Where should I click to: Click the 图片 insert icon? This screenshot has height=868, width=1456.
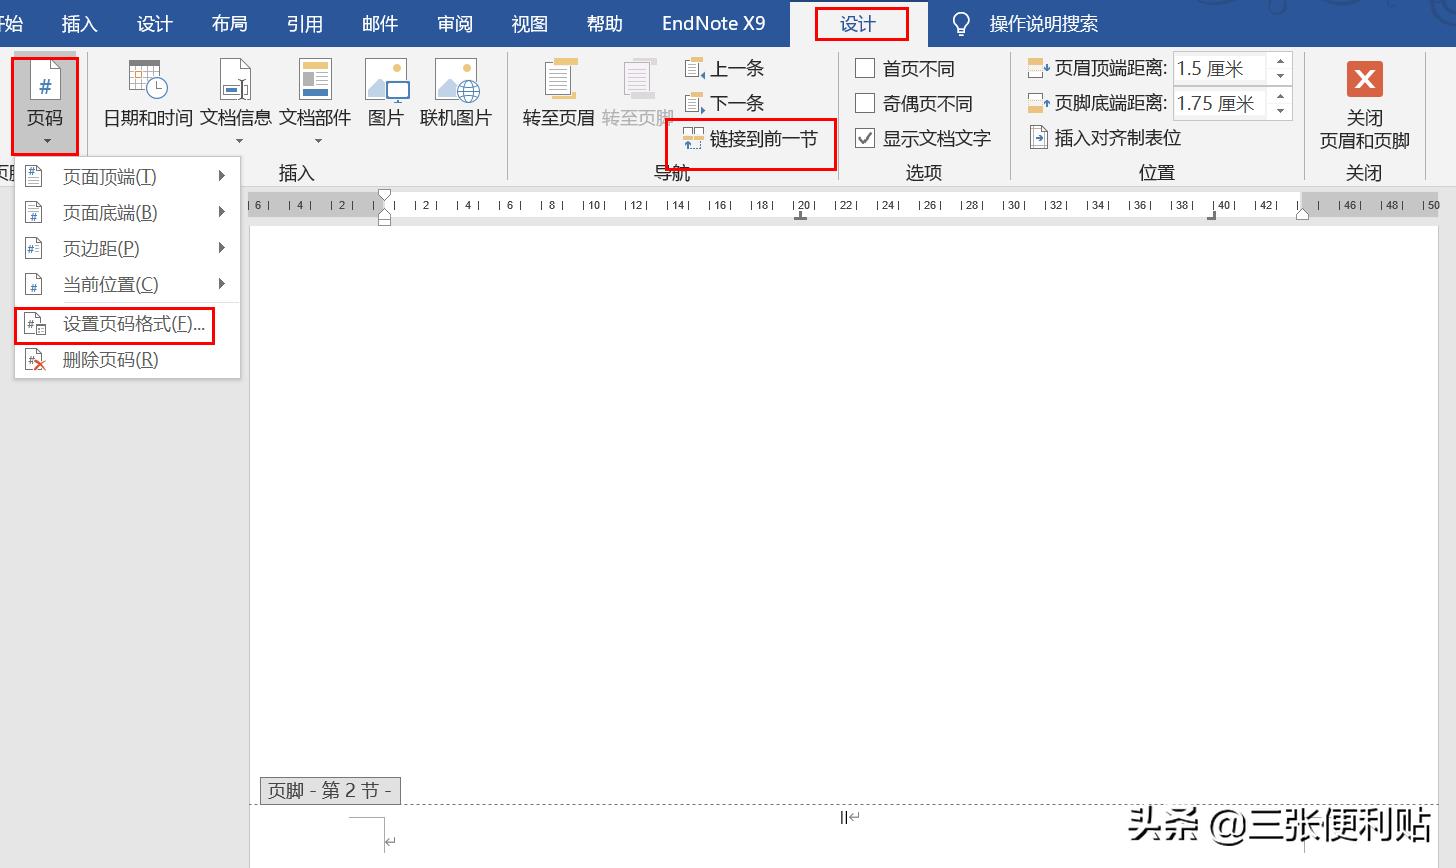[386, 90]
